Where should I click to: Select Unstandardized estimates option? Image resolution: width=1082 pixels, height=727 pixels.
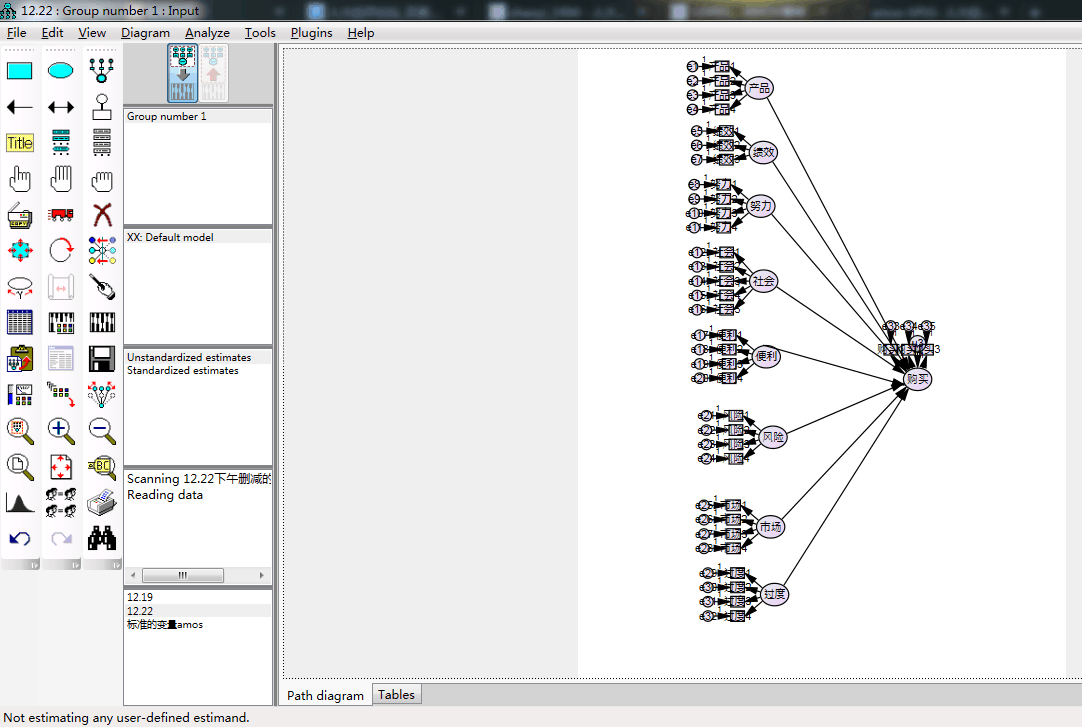pos(198,357)
